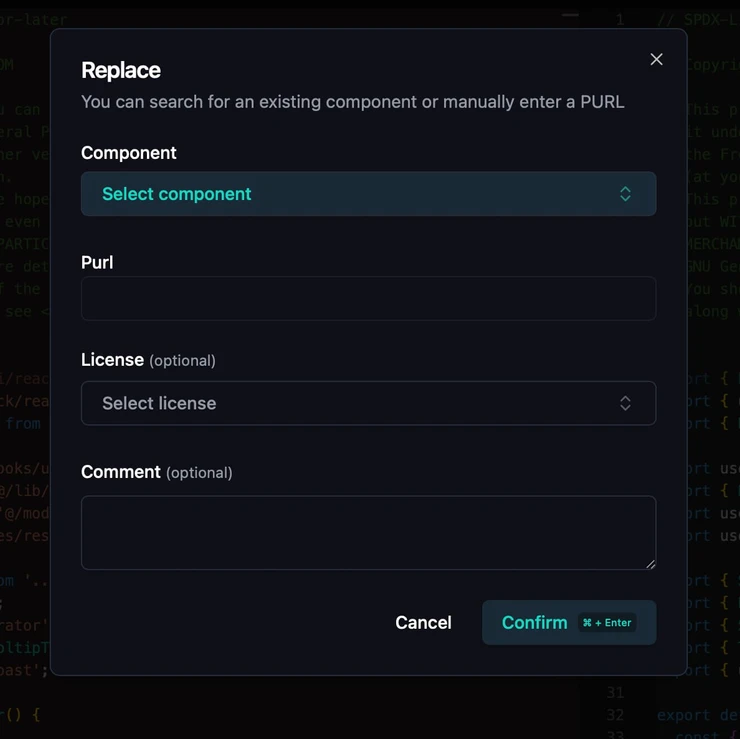Open the Select component dropdown
Image resolution: width=740 pixels, height=739 pixels.
click(x=368, y=194)
